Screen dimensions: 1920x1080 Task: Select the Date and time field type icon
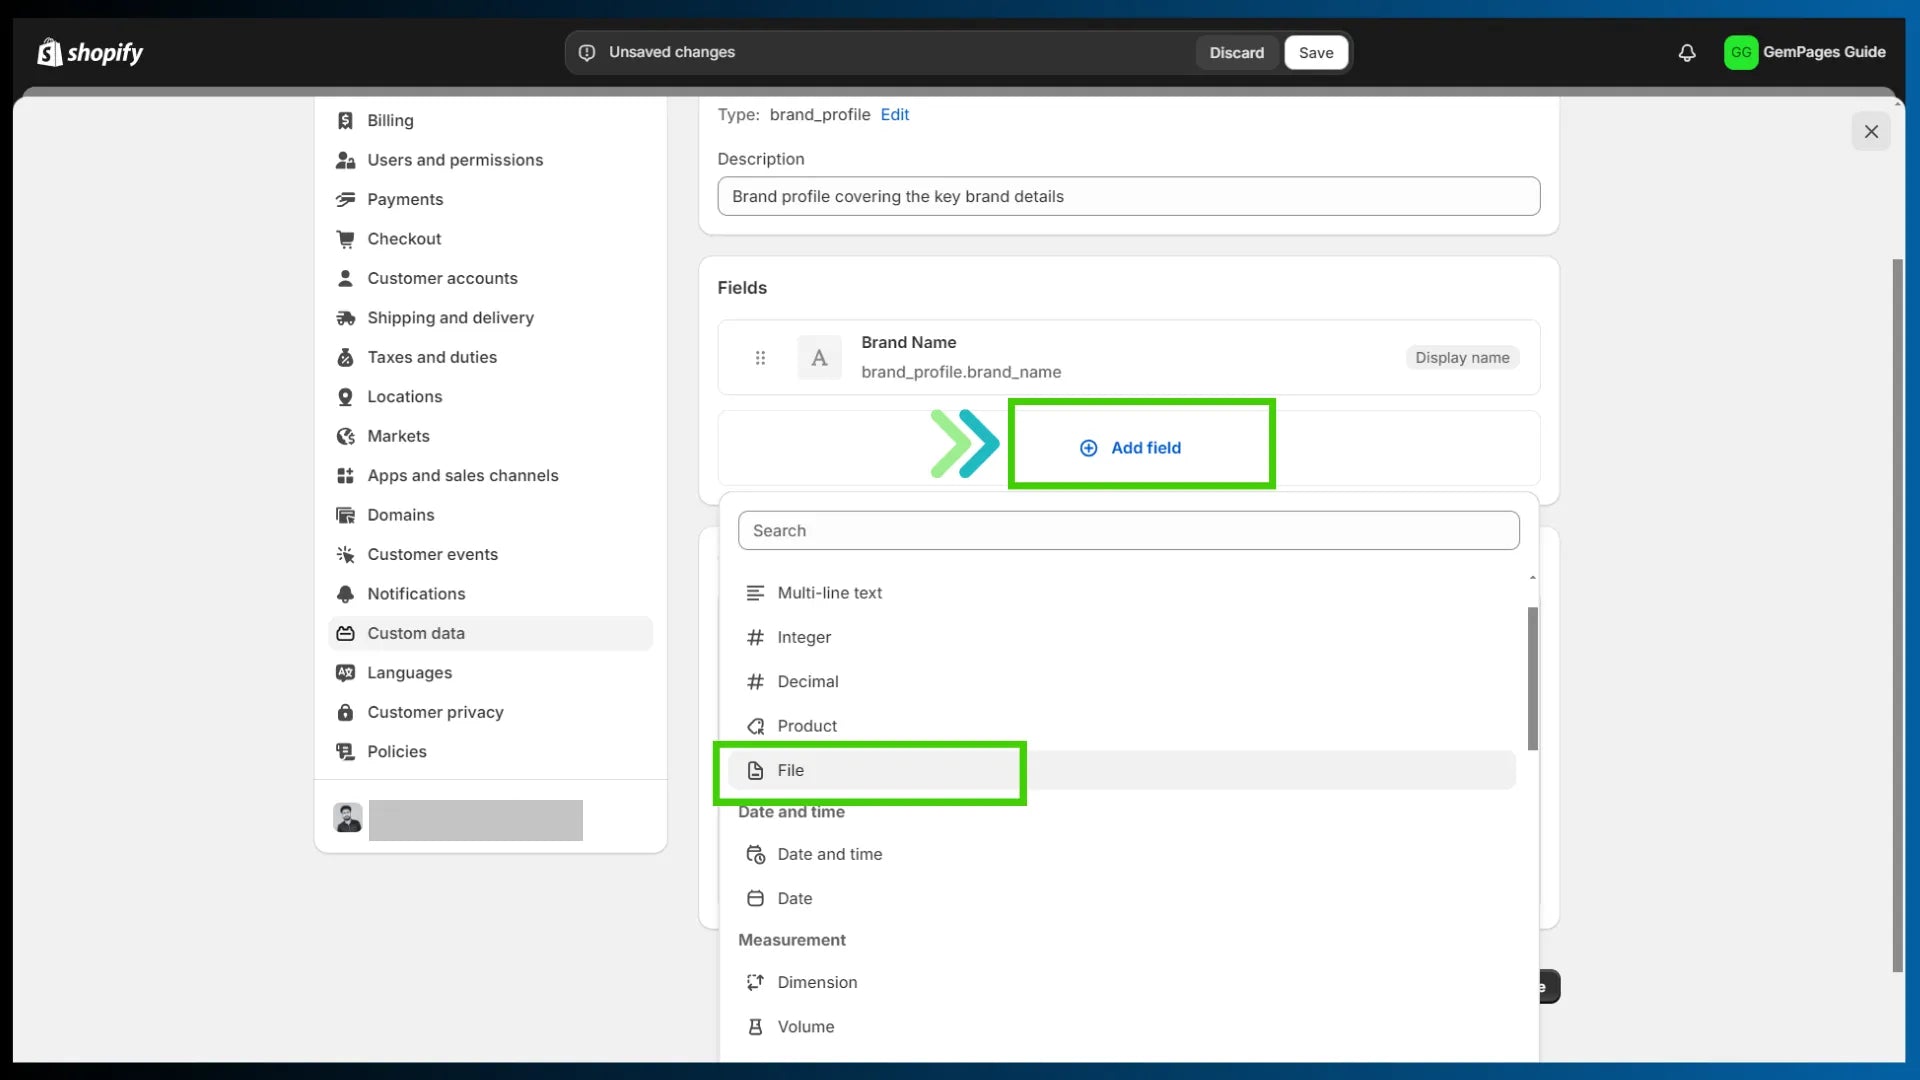(x=756, y=853)
